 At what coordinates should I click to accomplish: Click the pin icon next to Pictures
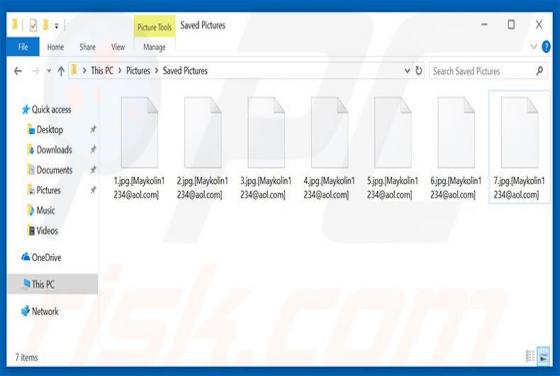[93, 190]
